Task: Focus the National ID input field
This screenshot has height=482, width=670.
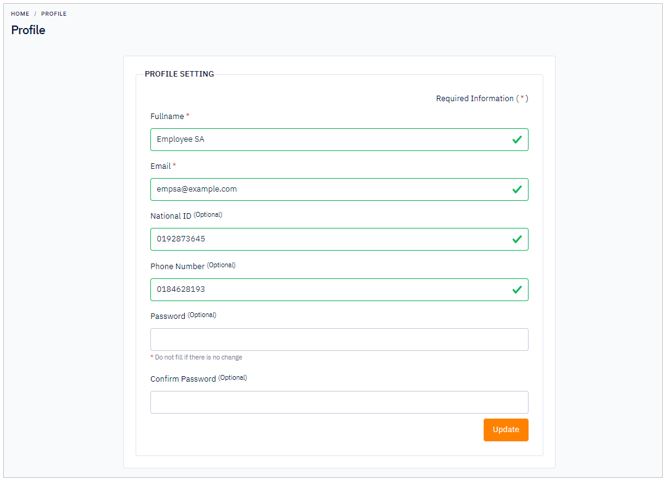Action: (339, 239)
